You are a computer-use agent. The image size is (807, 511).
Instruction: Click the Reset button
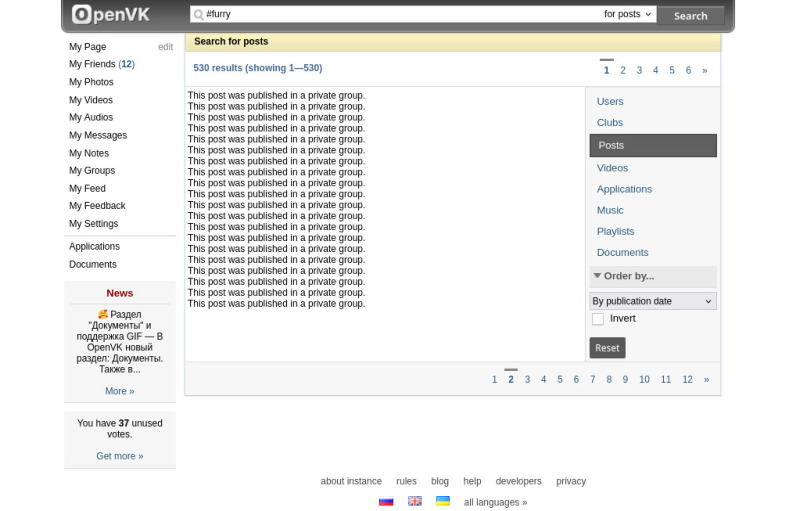pos(607,348)
